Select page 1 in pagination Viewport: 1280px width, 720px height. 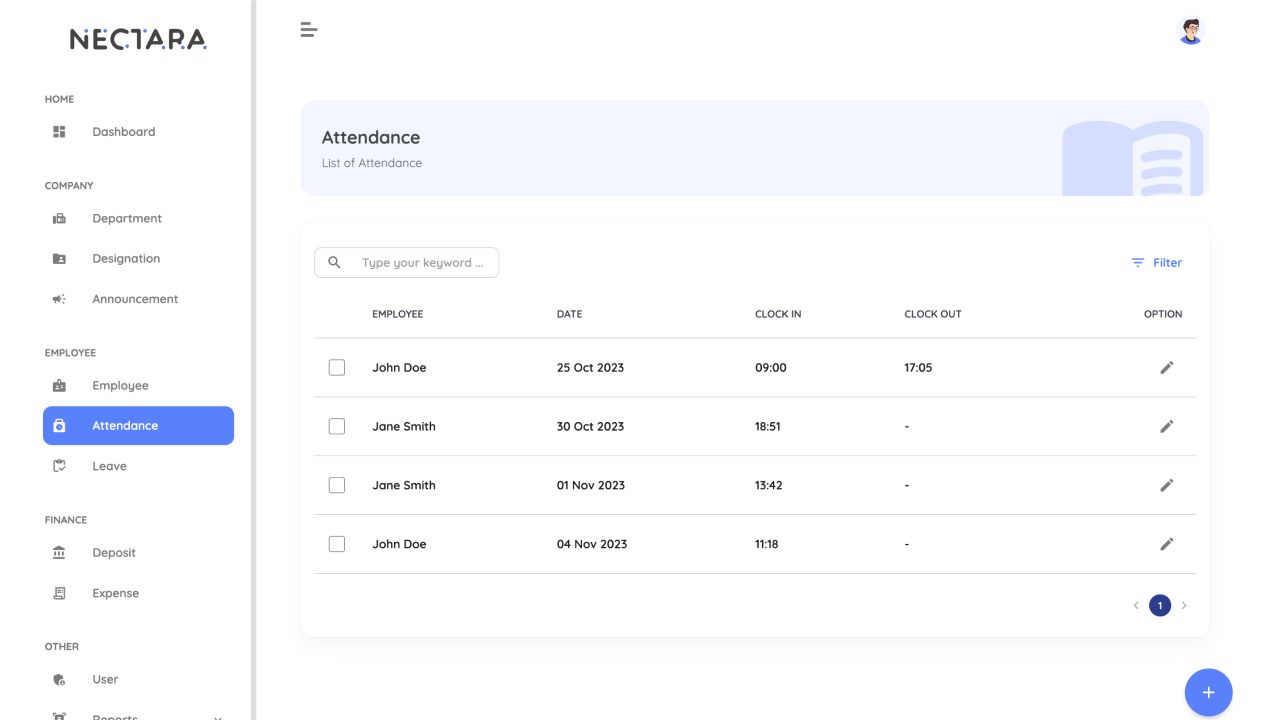[1160, 606]
